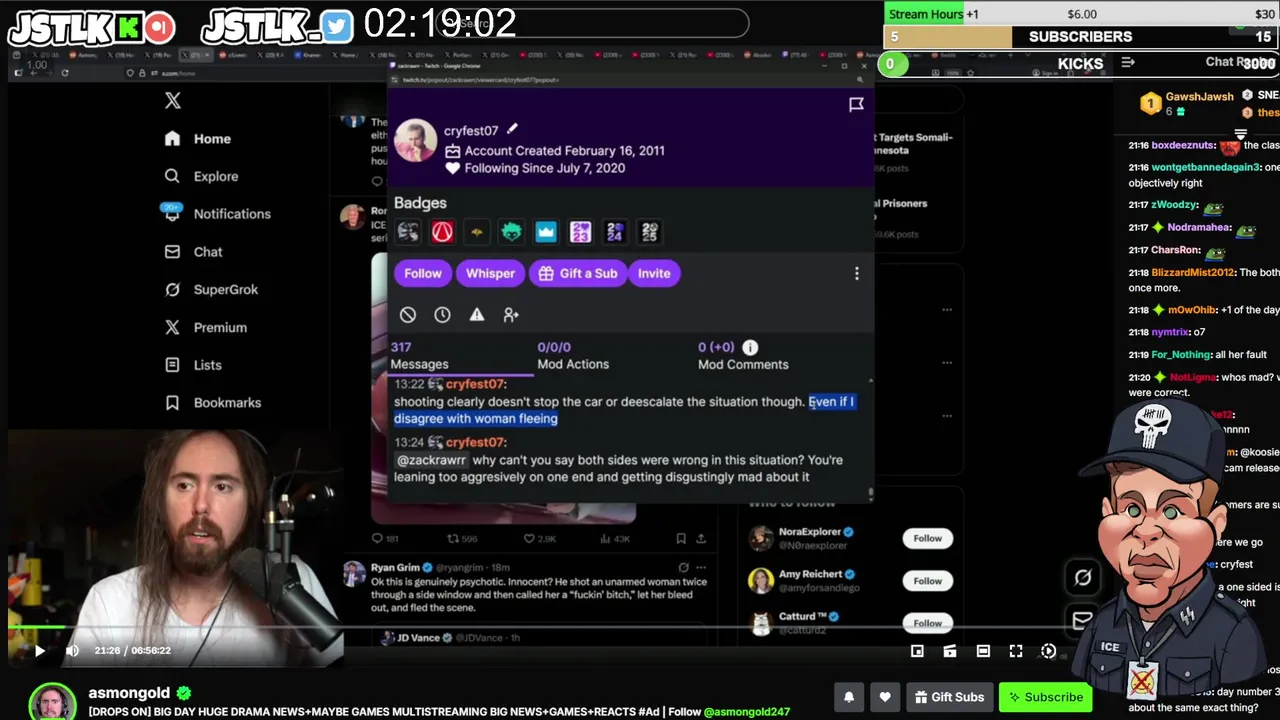Screen dimensions: 1280x720
Task: Click the teal spiky creature badge
Action: [x=511, y=232]
